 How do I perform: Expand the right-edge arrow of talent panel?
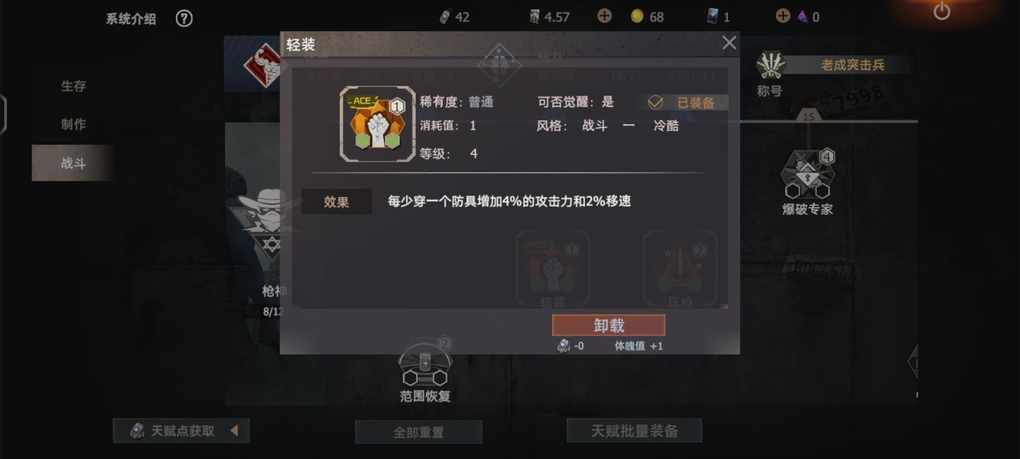tap(913, 361)
